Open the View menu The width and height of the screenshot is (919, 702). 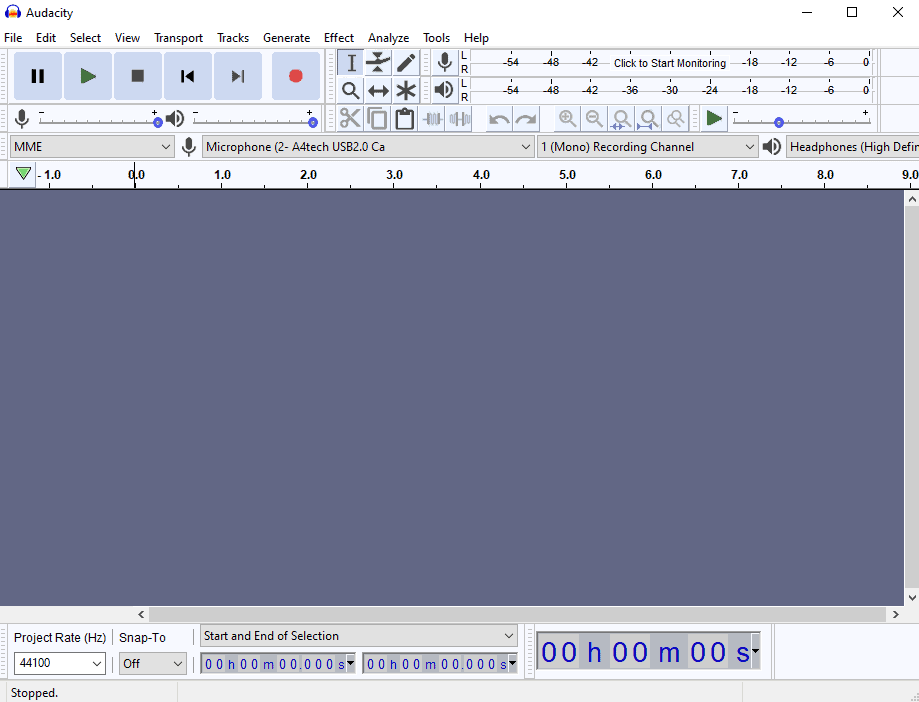pyautogui.click(x=127, y=38)
